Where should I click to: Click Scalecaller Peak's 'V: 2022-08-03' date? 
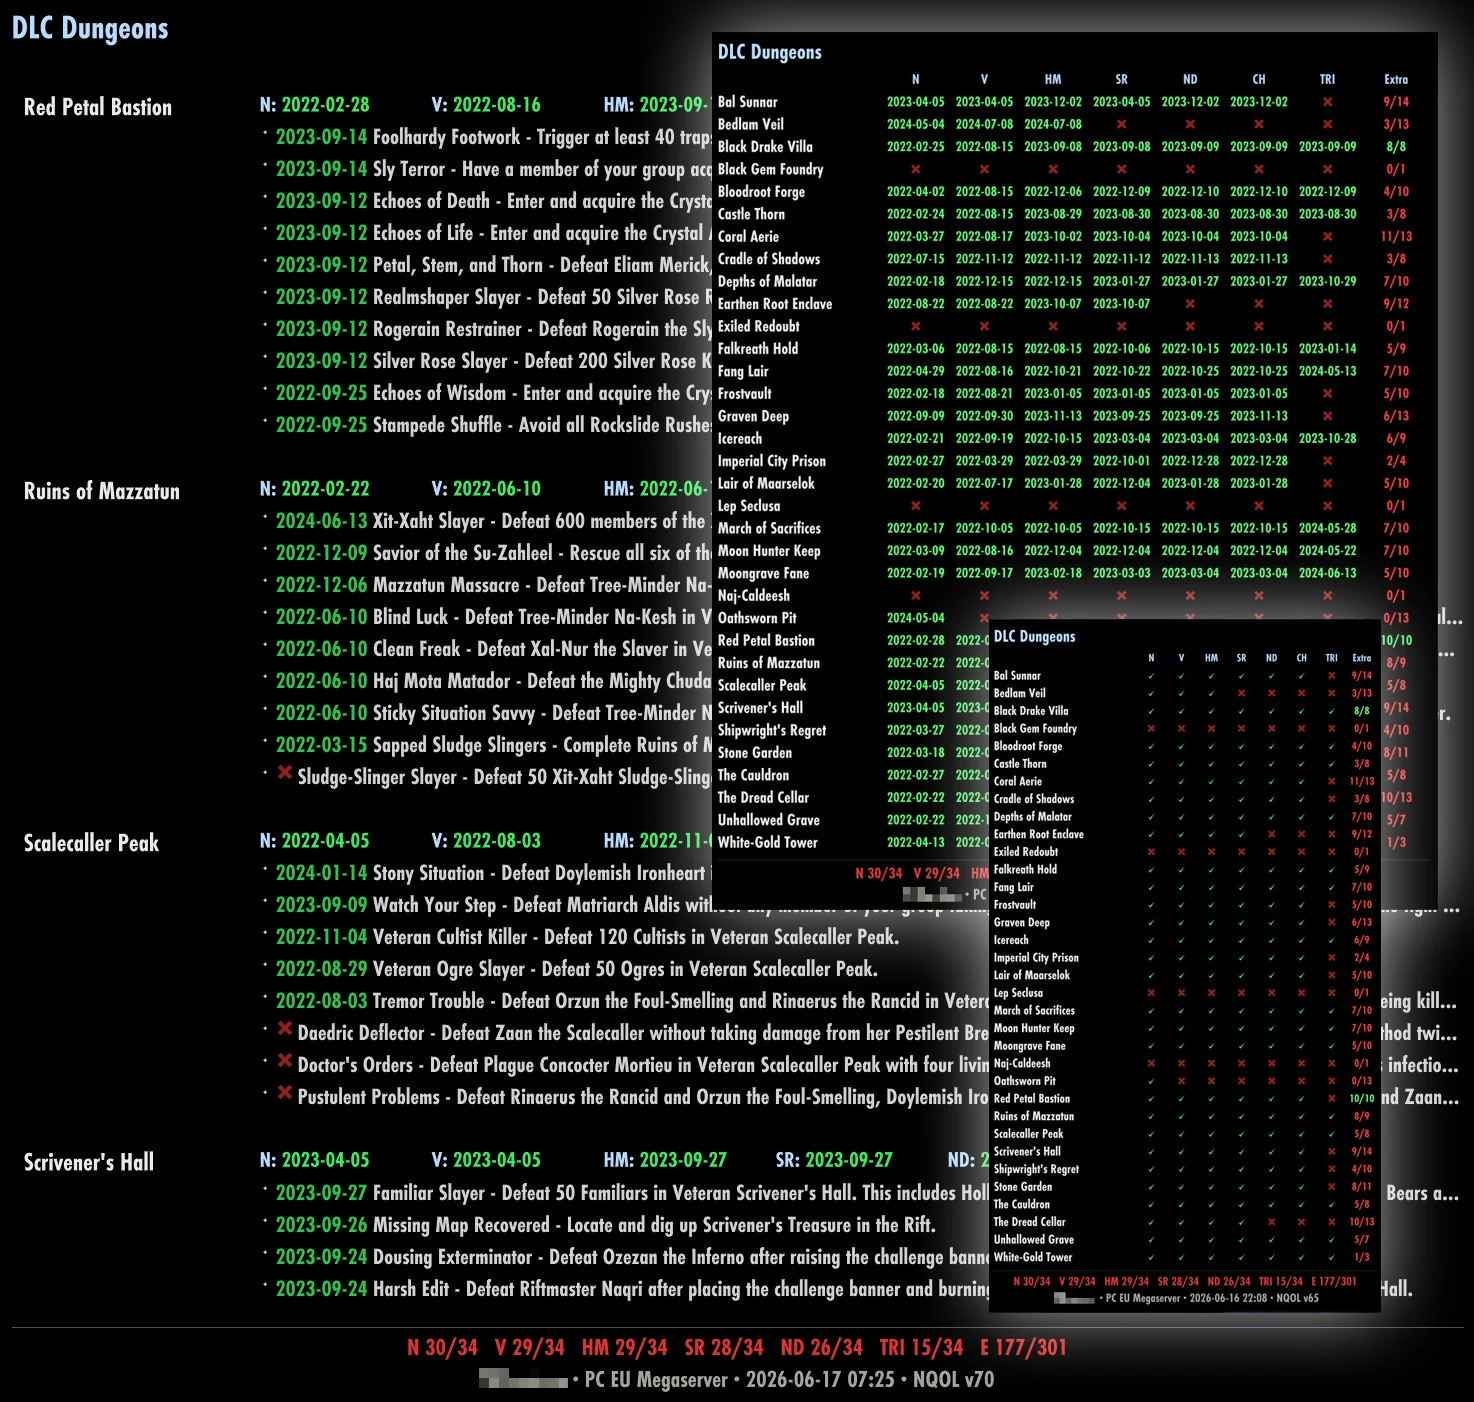486,841
